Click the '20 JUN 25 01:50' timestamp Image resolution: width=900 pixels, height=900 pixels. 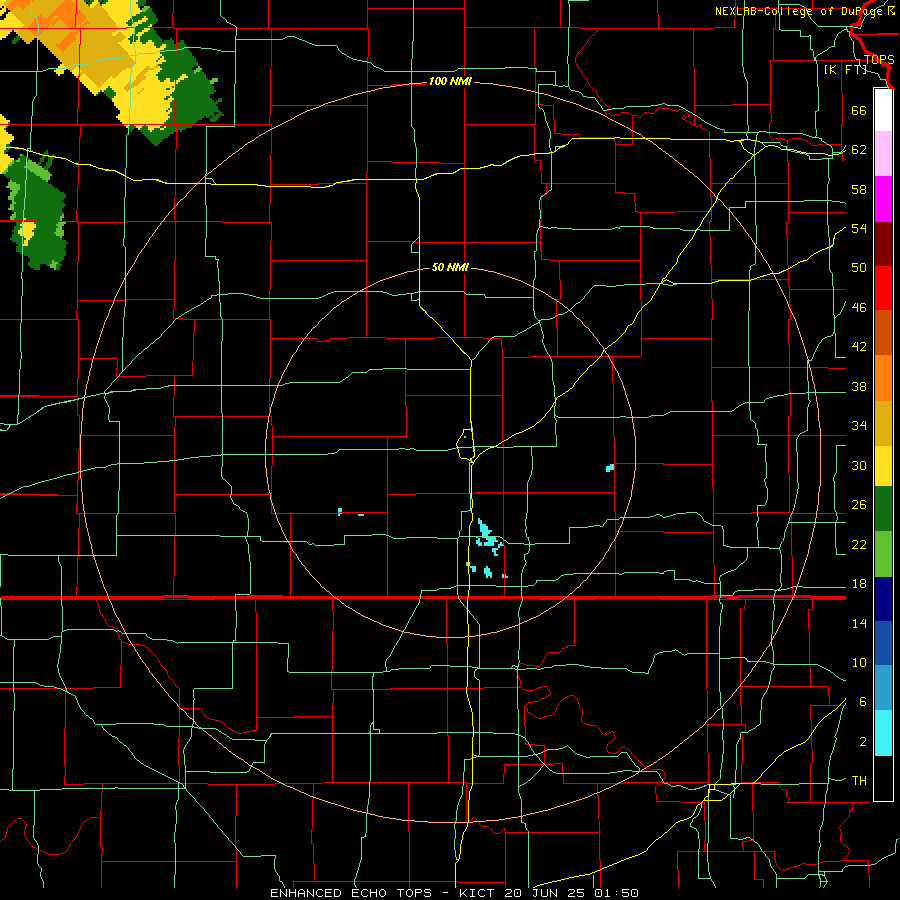click(572, 893)
